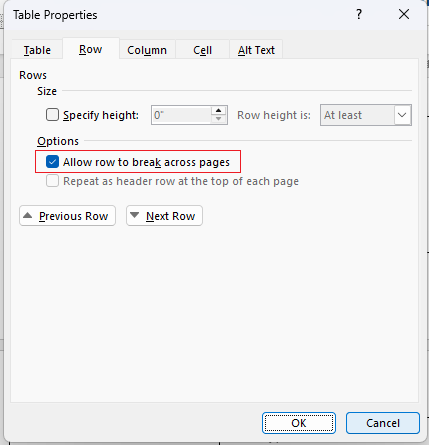Open the Alt Text tab
Viewport: 429px width, 445px height.
[x=256, y=50]
